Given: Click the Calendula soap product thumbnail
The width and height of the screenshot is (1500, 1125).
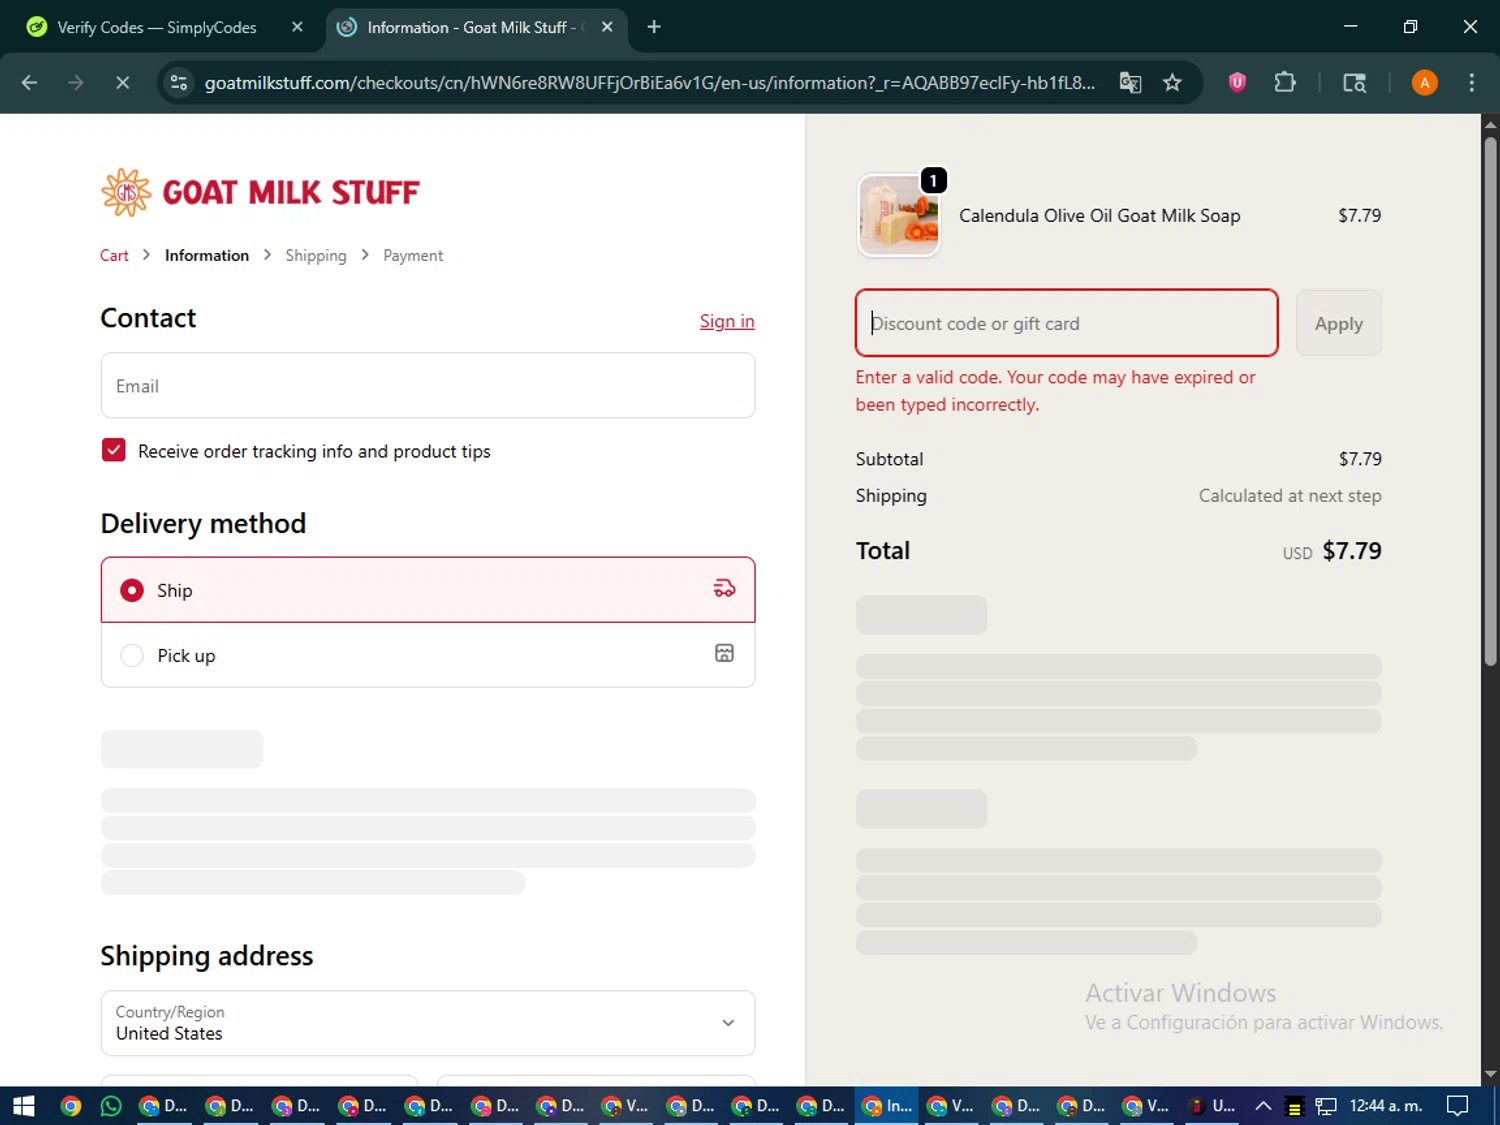Looking at the screenshot, I should pyautogui.click(x=899, y=215).
